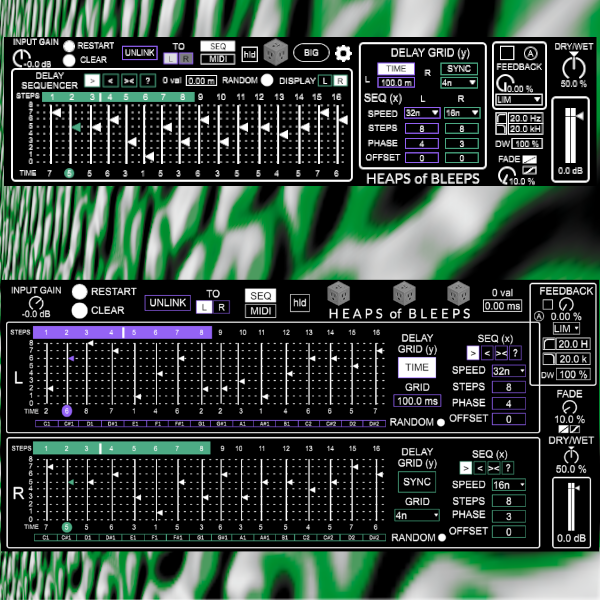Open the LIM dropdown in compact Feedback box
600x600 pixels.
click(519, 99)
